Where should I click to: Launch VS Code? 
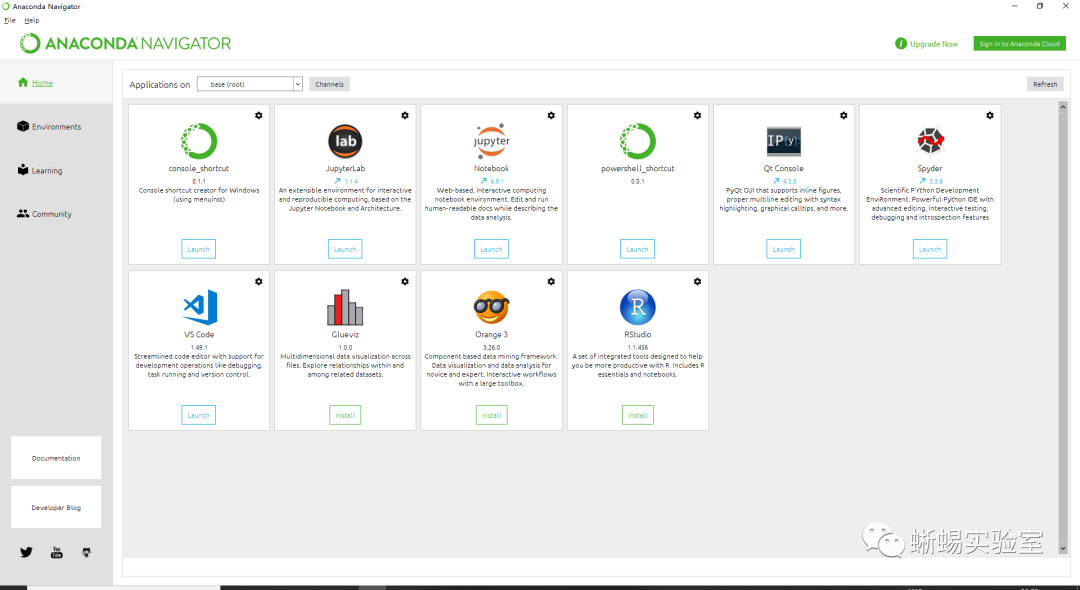(198, 415)
